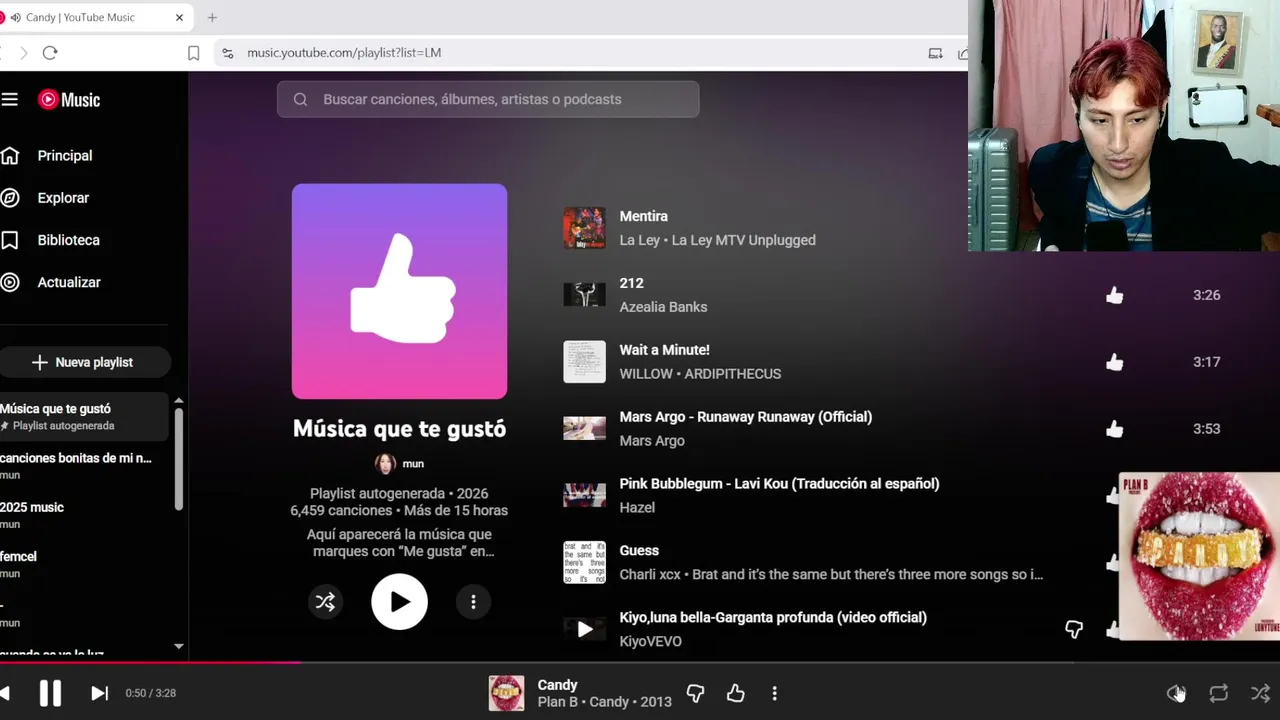Like the playing song Candy
The height and width of the screenshot is (720, 1280).
tap(735, 693)
